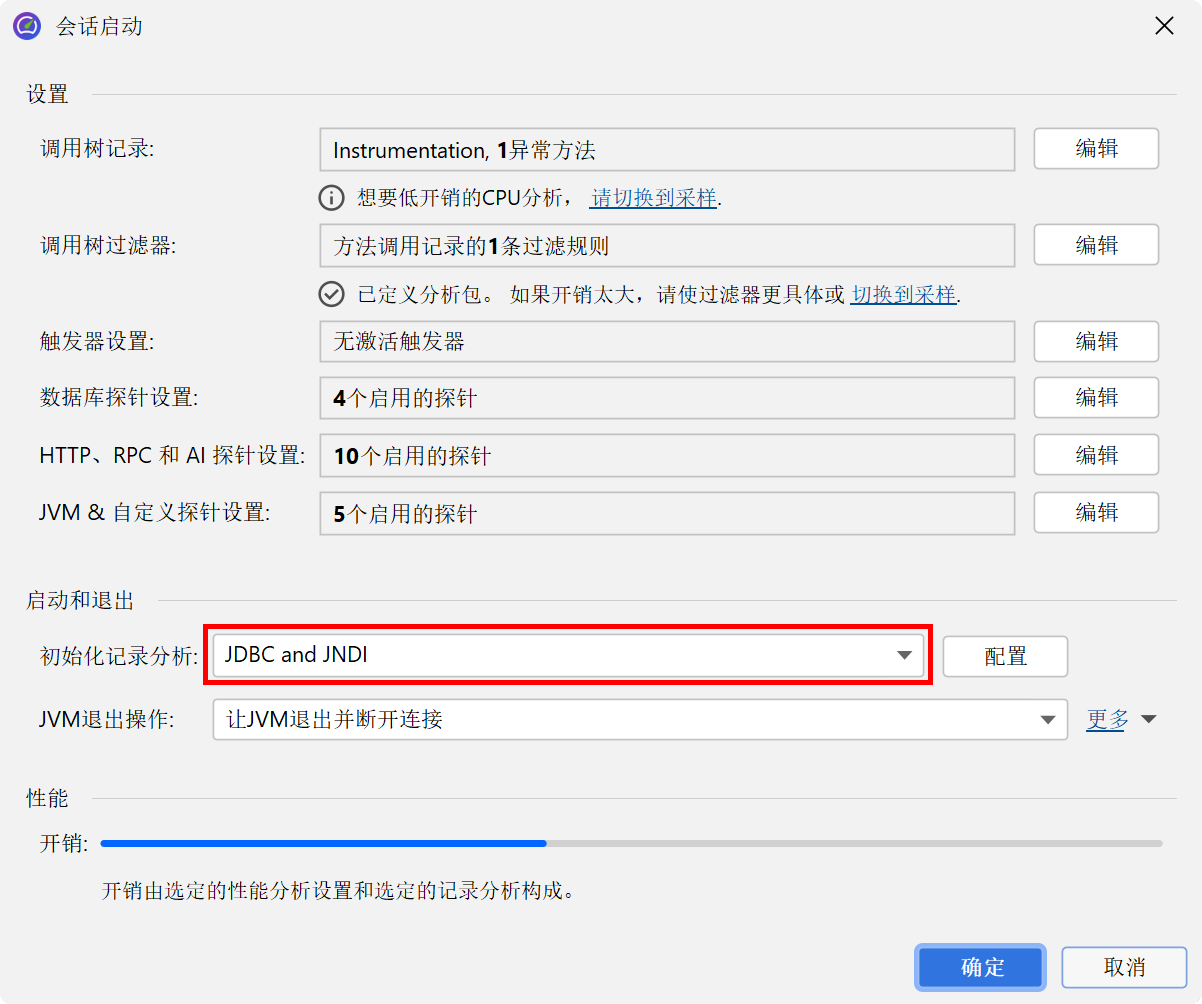1202x1004 pixels.
Task: Click the '请切换到采样' link
Action: coord(654,198)
